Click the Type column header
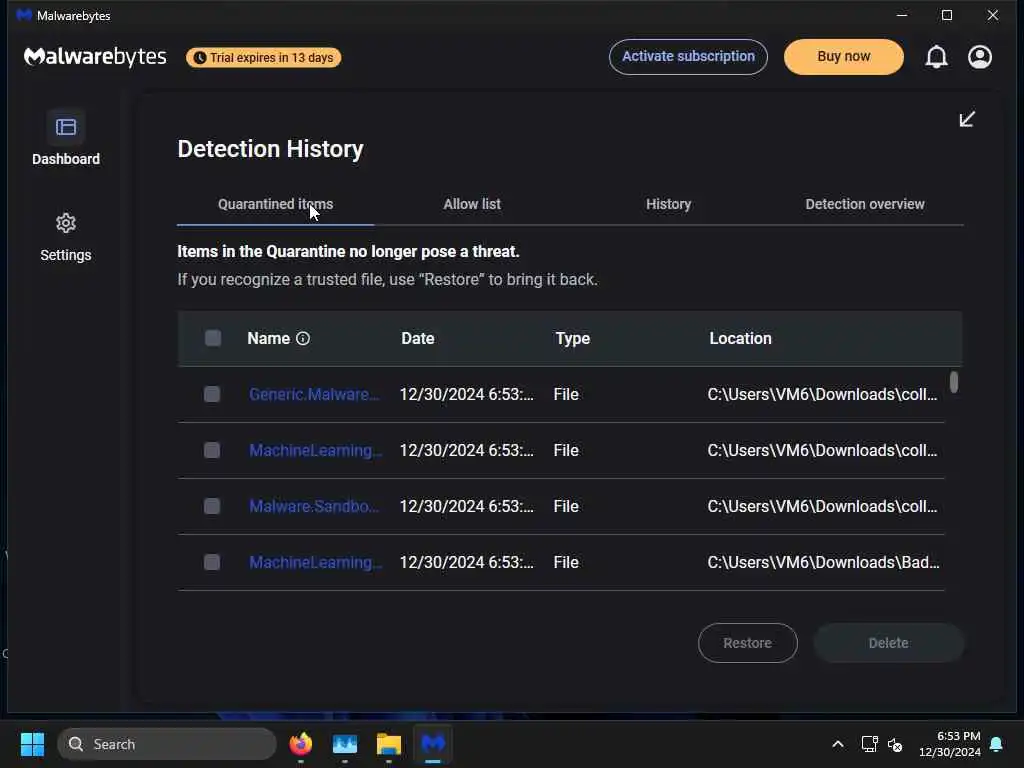This screenshot has height=768, width=1024. click(573, 338)
